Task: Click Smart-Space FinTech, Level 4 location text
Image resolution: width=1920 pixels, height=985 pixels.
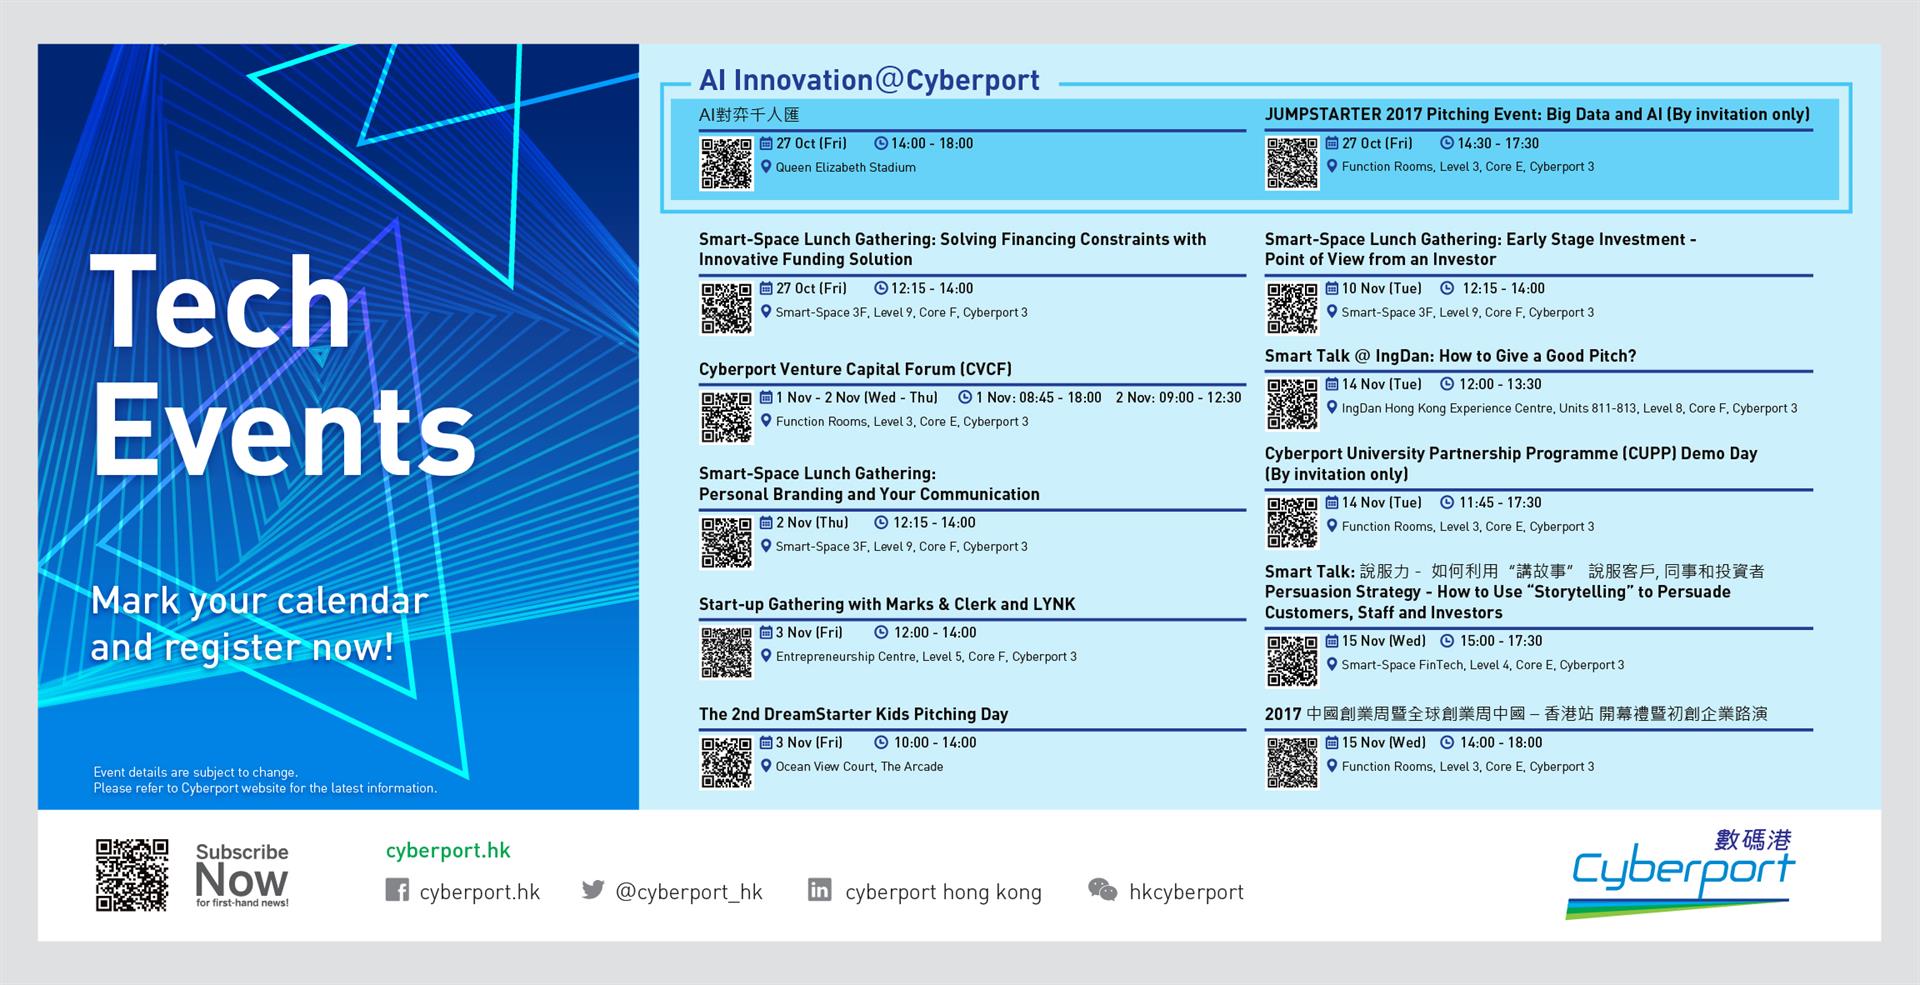Action: click(1483, 665)
